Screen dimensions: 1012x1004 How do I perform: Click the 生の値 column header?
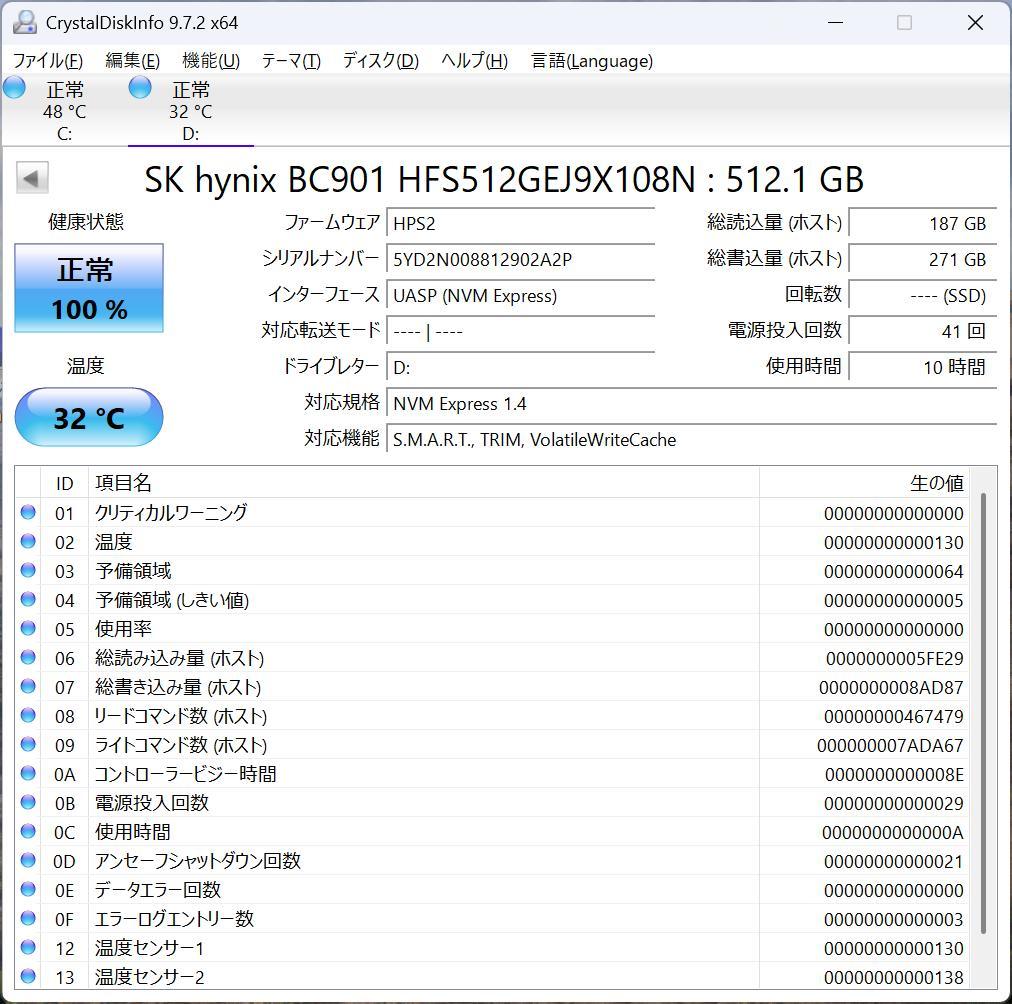pos(864,483)
